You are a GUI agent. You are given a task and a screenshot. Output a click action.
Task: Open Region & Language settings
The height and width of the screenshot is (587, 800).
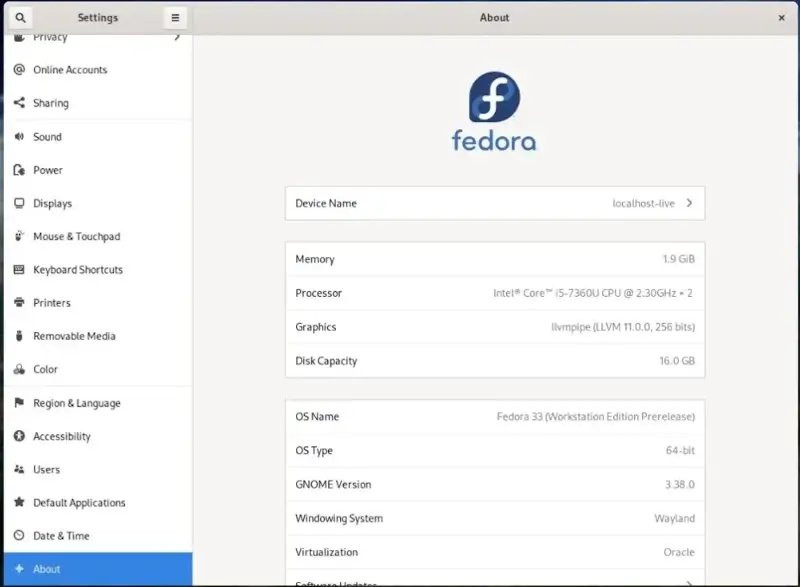[x=98, y=402]
